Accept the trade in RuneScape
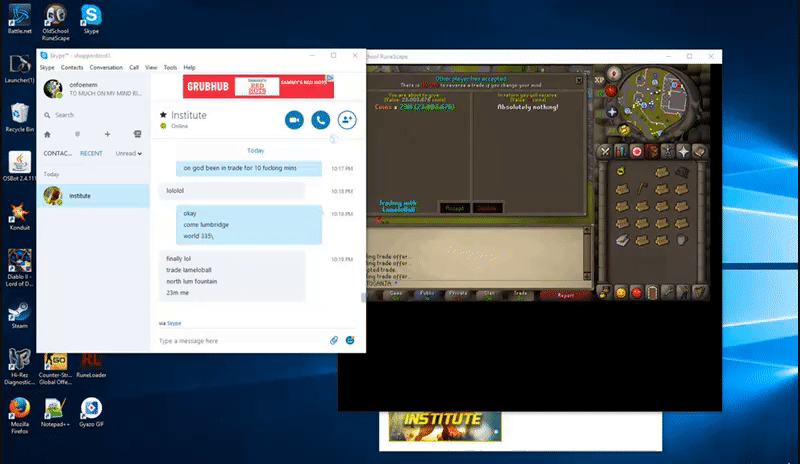 click(455, 208)
